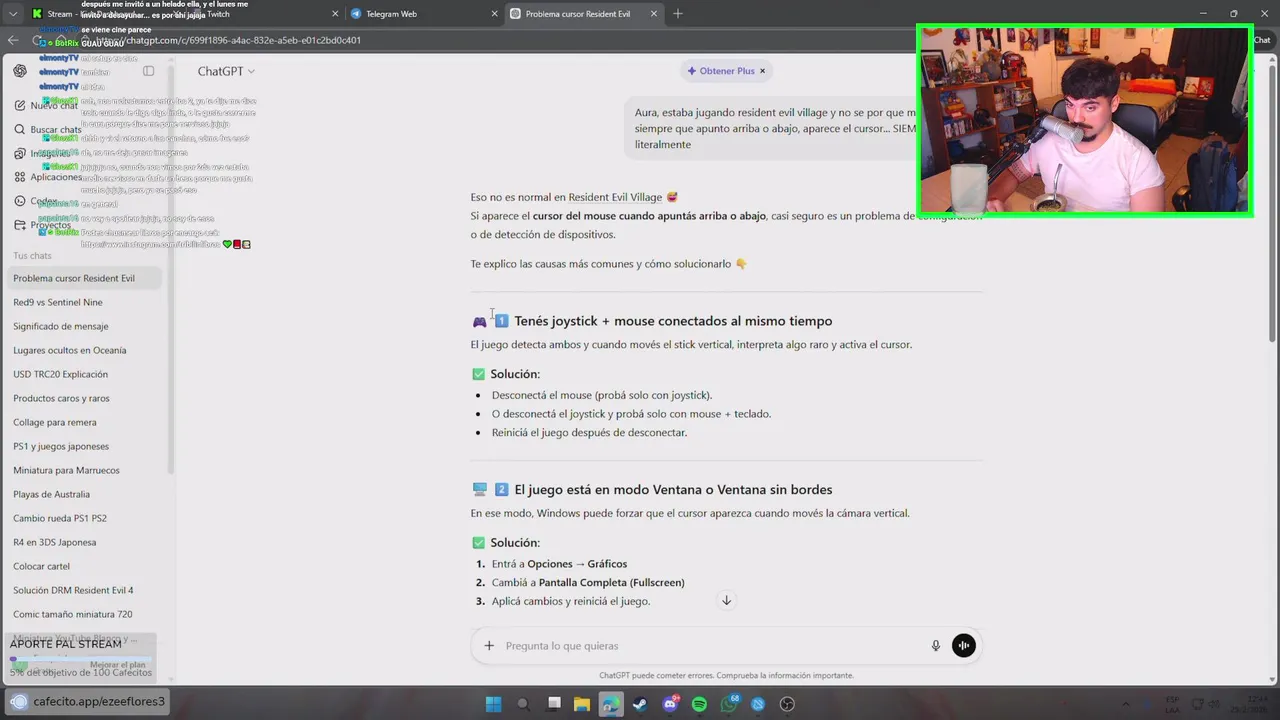Open the R4 en 3DS Japonesa chat
Image resolution: width=1280 pixels, height=720 pixels.
point(55,542)
